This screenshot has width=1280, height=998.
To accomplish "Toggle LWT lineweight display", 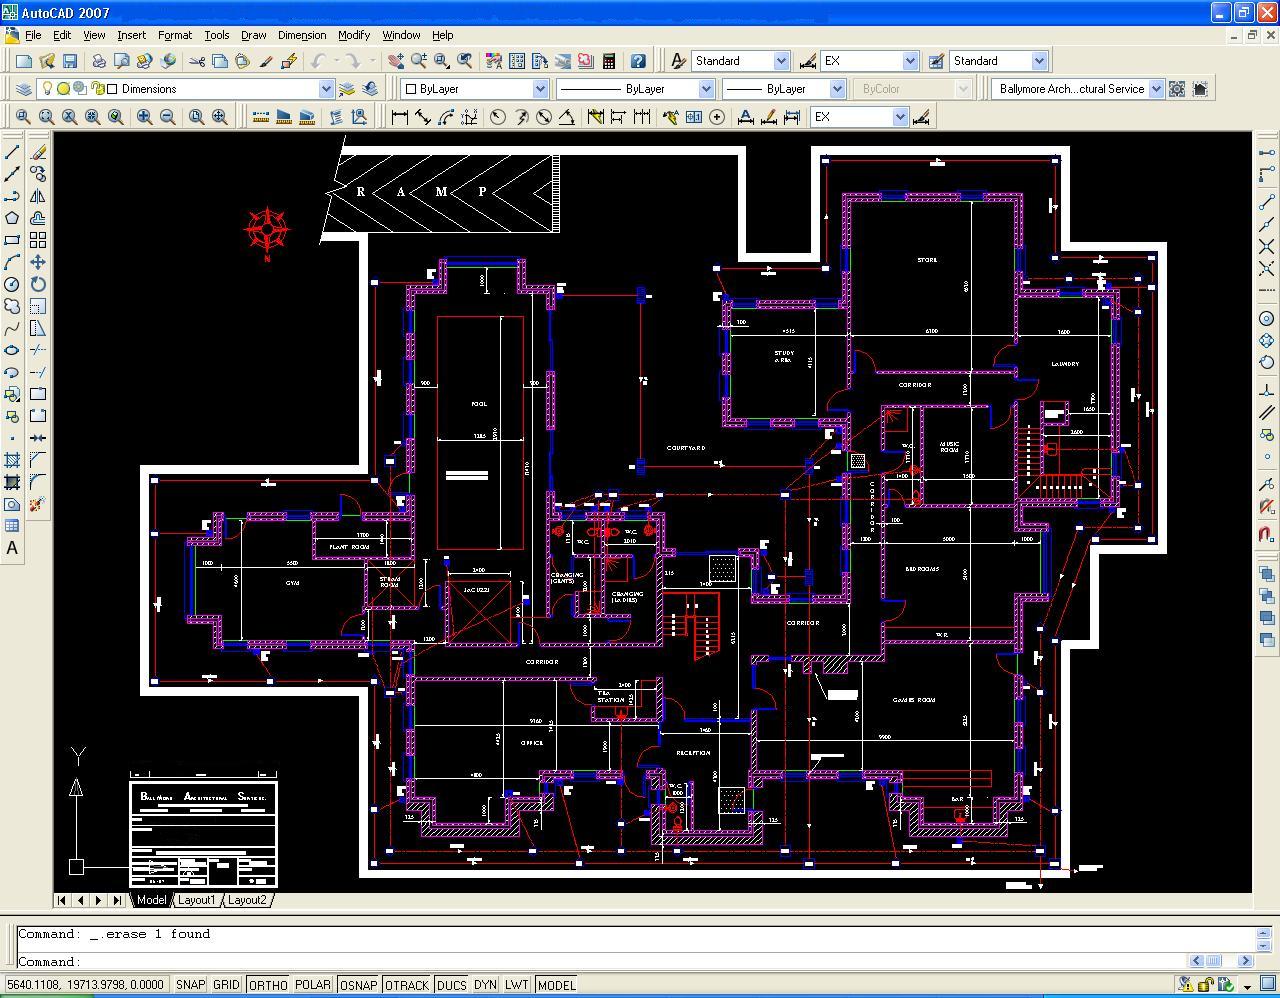I will pos(517,985).
